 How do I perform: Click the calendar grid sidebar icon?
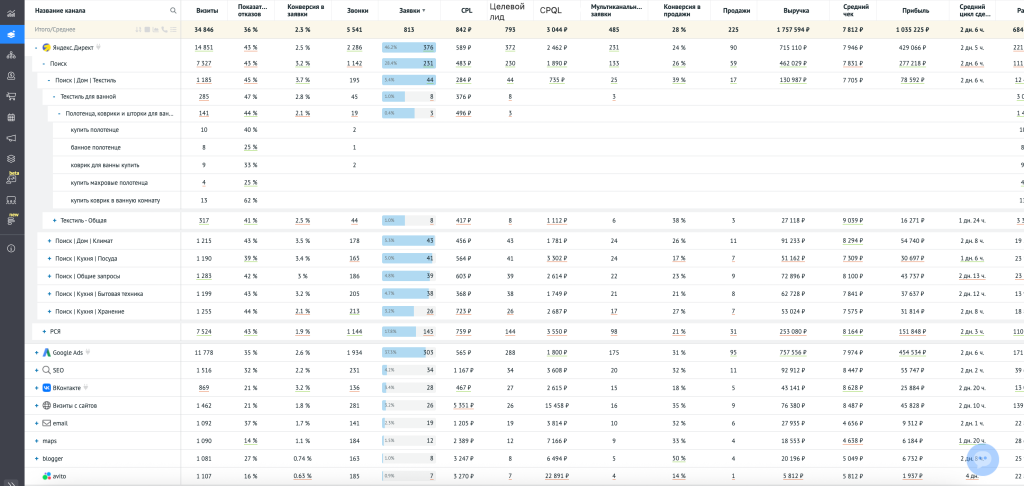(x=11, y=117)
